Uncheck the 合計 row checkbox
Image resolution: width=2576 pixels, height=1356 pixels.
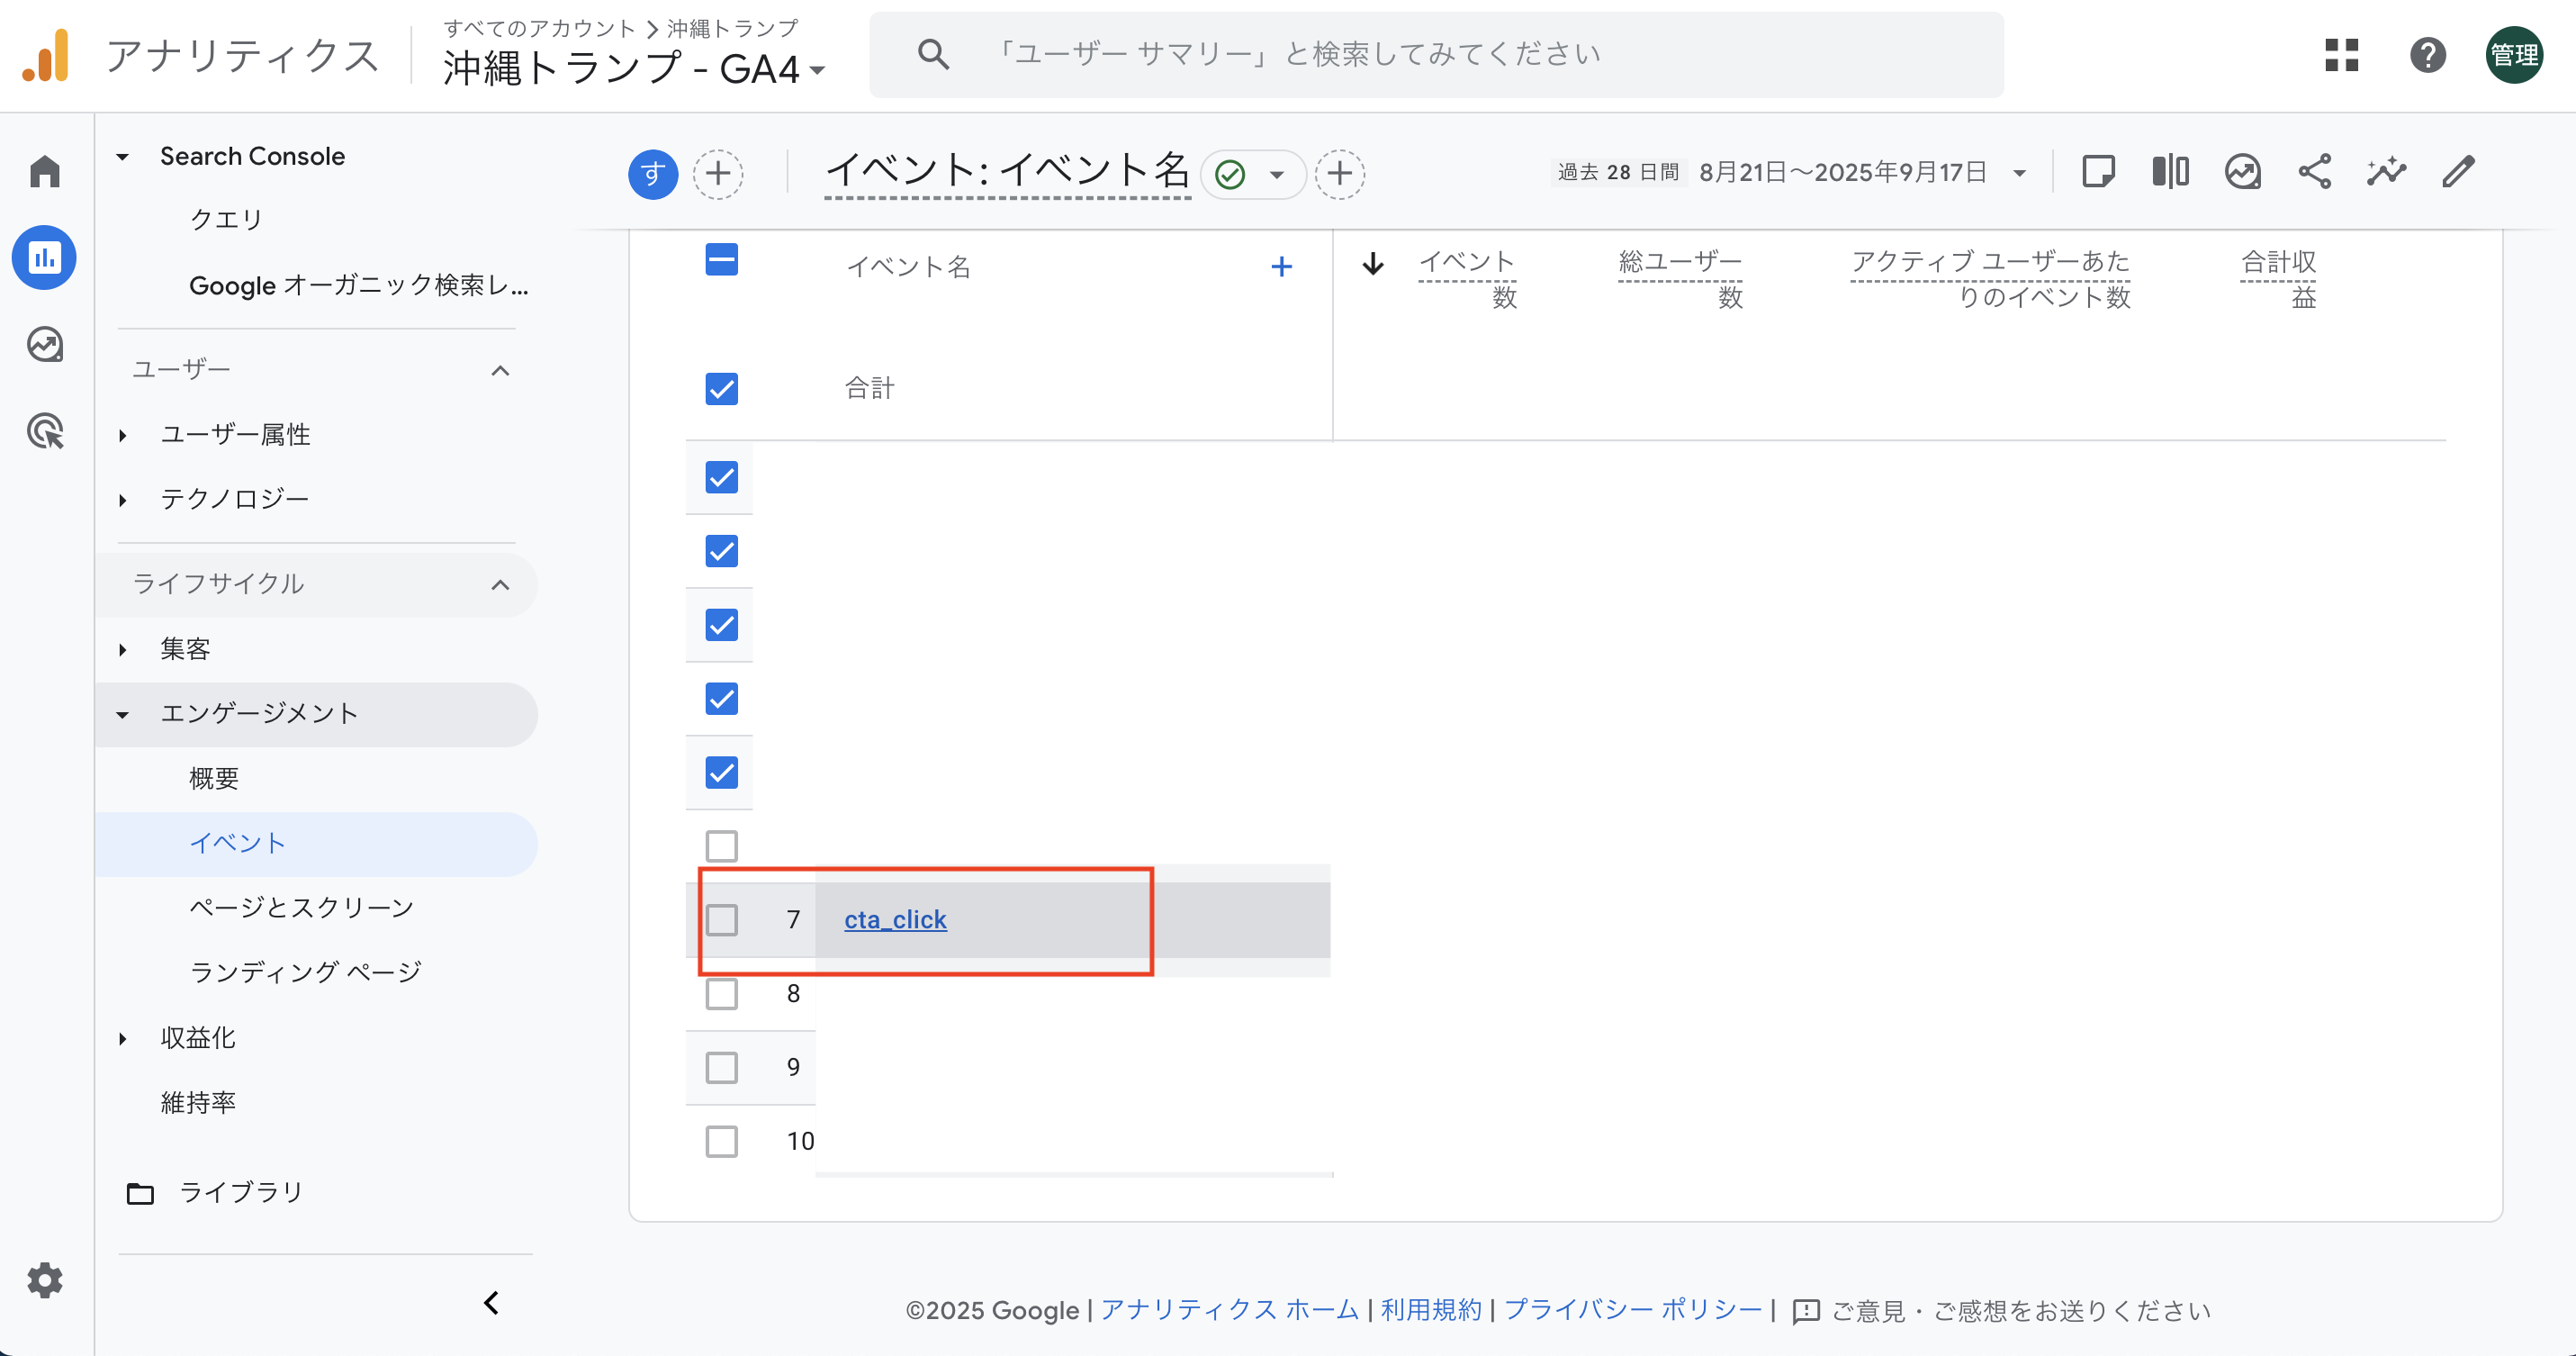(x=721, y=388)
